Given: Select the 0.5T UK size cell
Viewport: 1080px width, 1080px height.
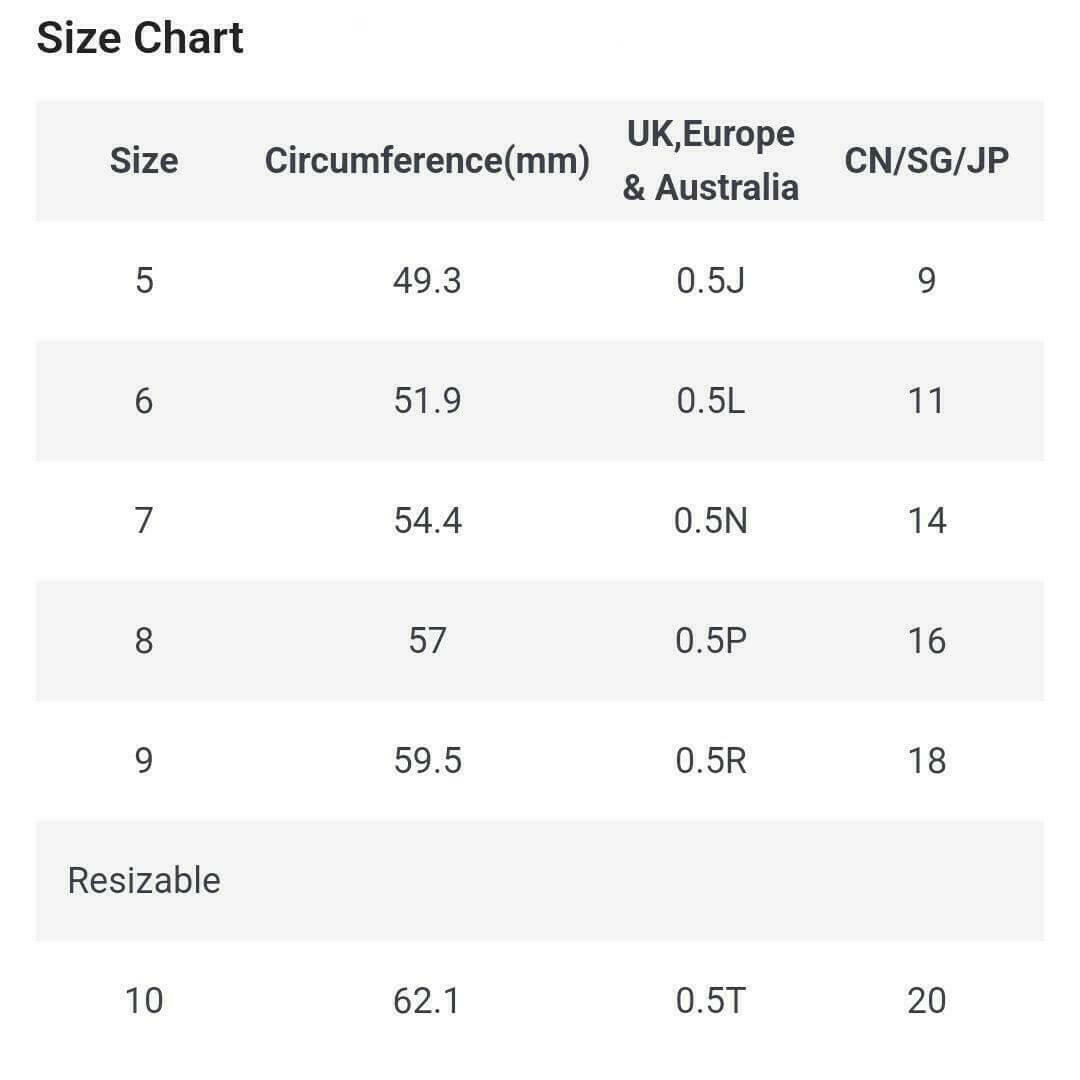Looking at the screenshot, I should [711, 1001].
